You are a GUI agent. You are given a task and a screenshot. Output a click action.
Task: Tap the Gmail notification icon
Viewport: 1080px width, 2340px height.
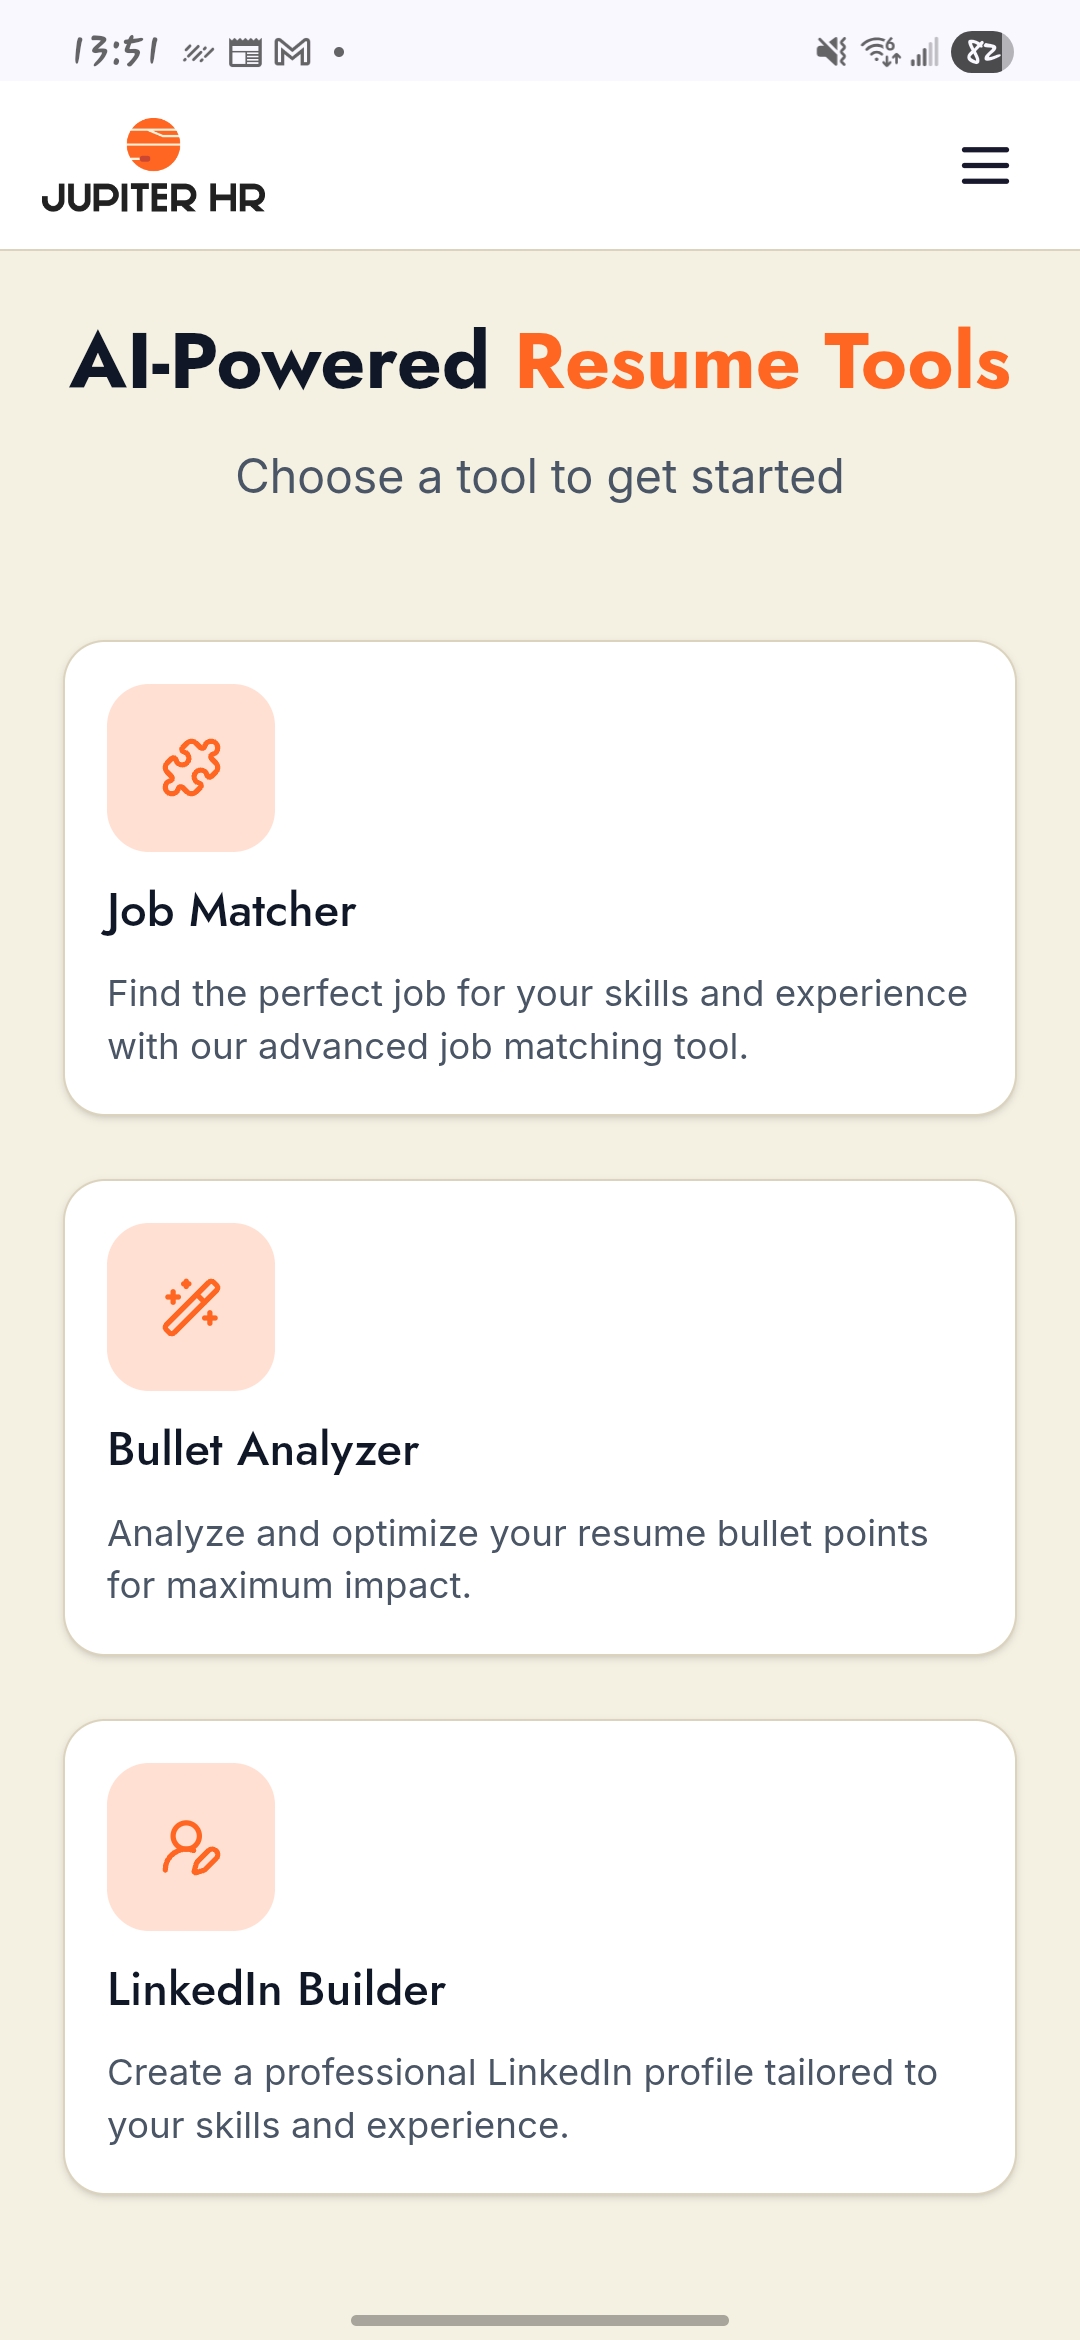[292, 52]
